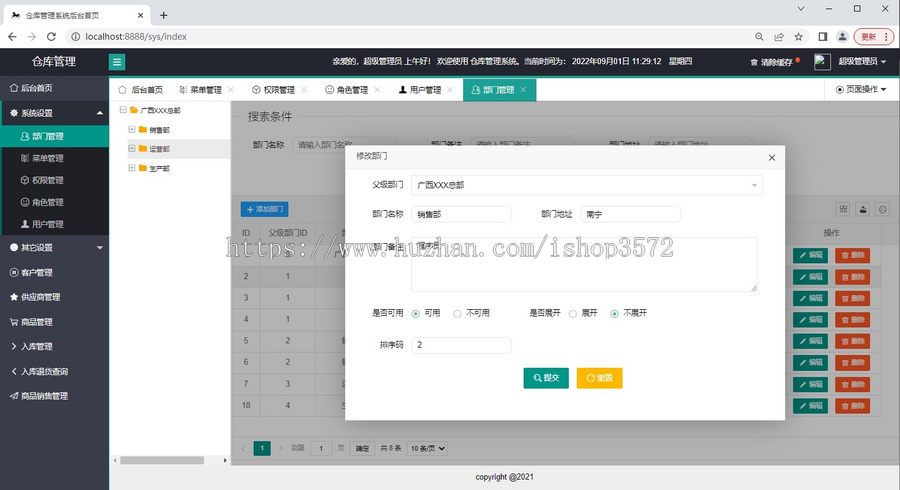Expand 其它设置 sidebar section

pyautogui.click(x=54, y=247)
